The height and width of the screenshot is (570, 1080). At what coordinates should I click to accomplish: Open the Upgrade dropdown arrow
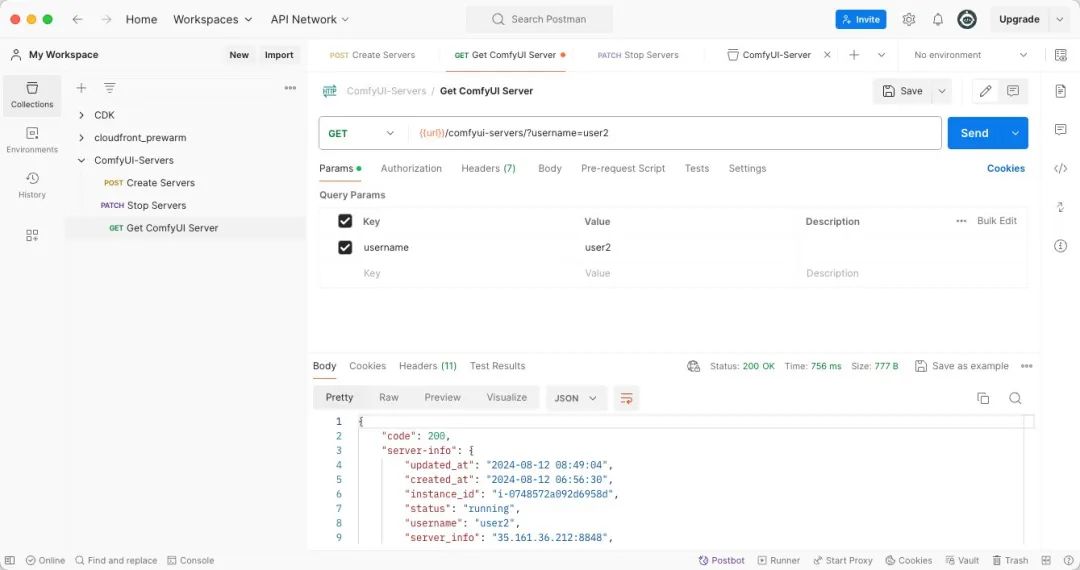click(x=1059, y=19)
